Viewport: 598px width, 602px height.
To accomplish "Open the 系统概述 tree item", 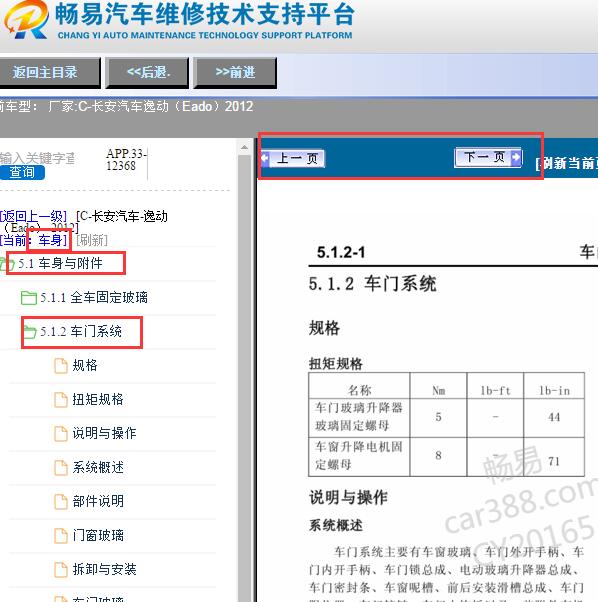I will coord(98,467).
